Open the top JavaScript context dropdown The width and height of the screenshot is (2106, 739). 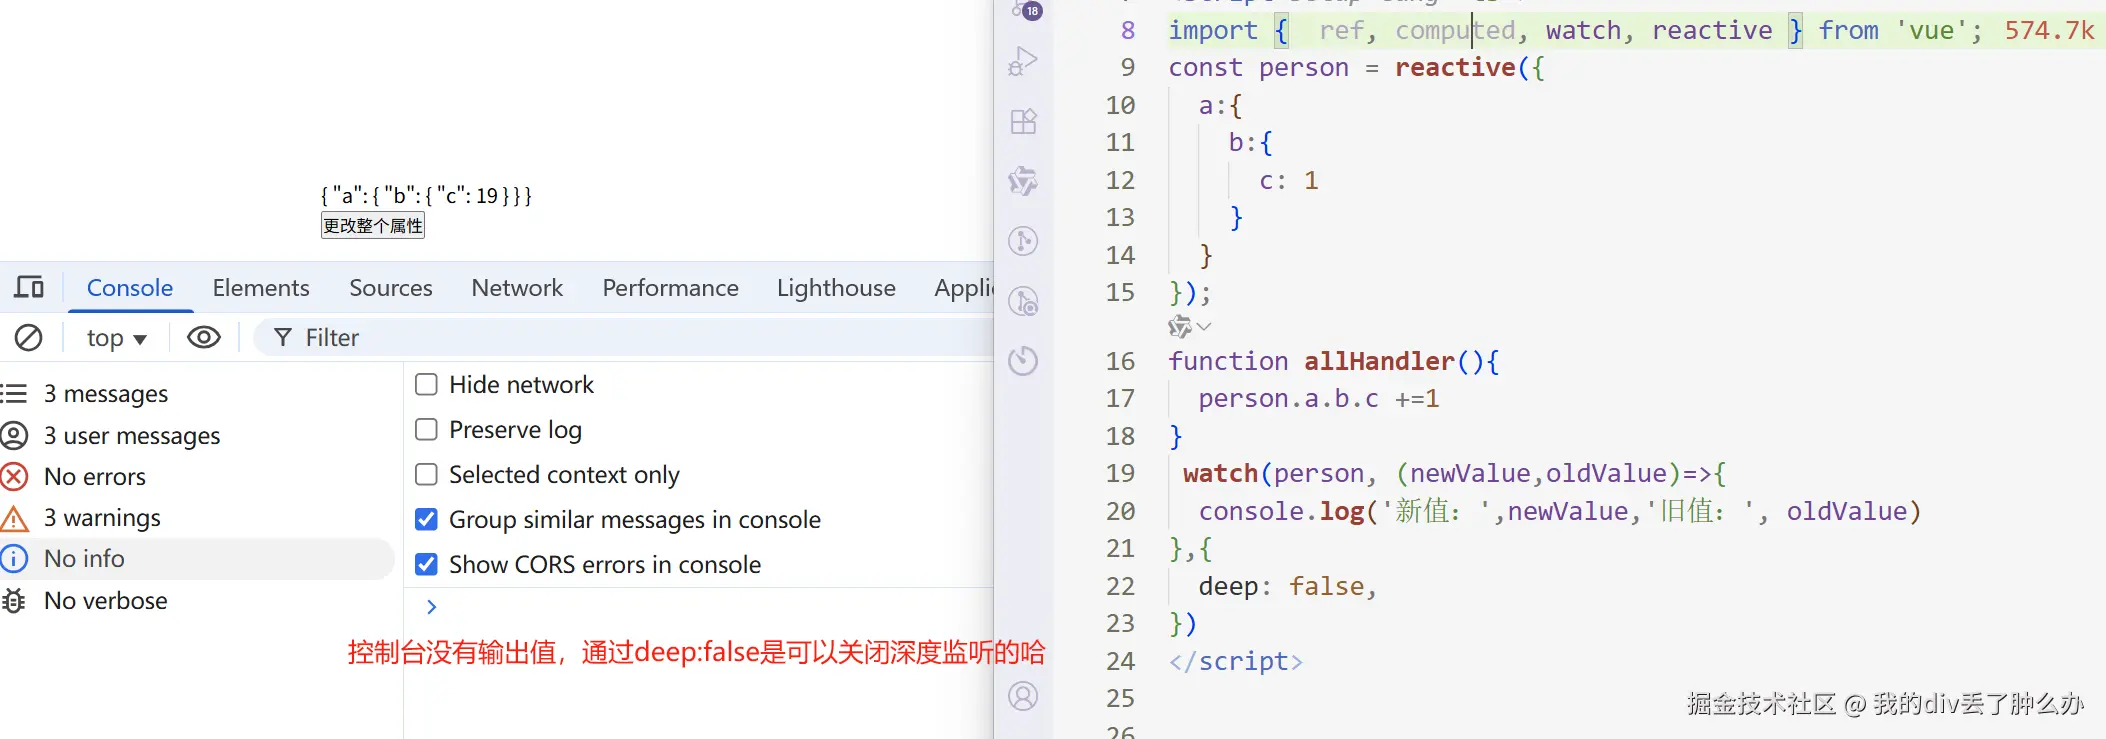click(x=117, y=338)
